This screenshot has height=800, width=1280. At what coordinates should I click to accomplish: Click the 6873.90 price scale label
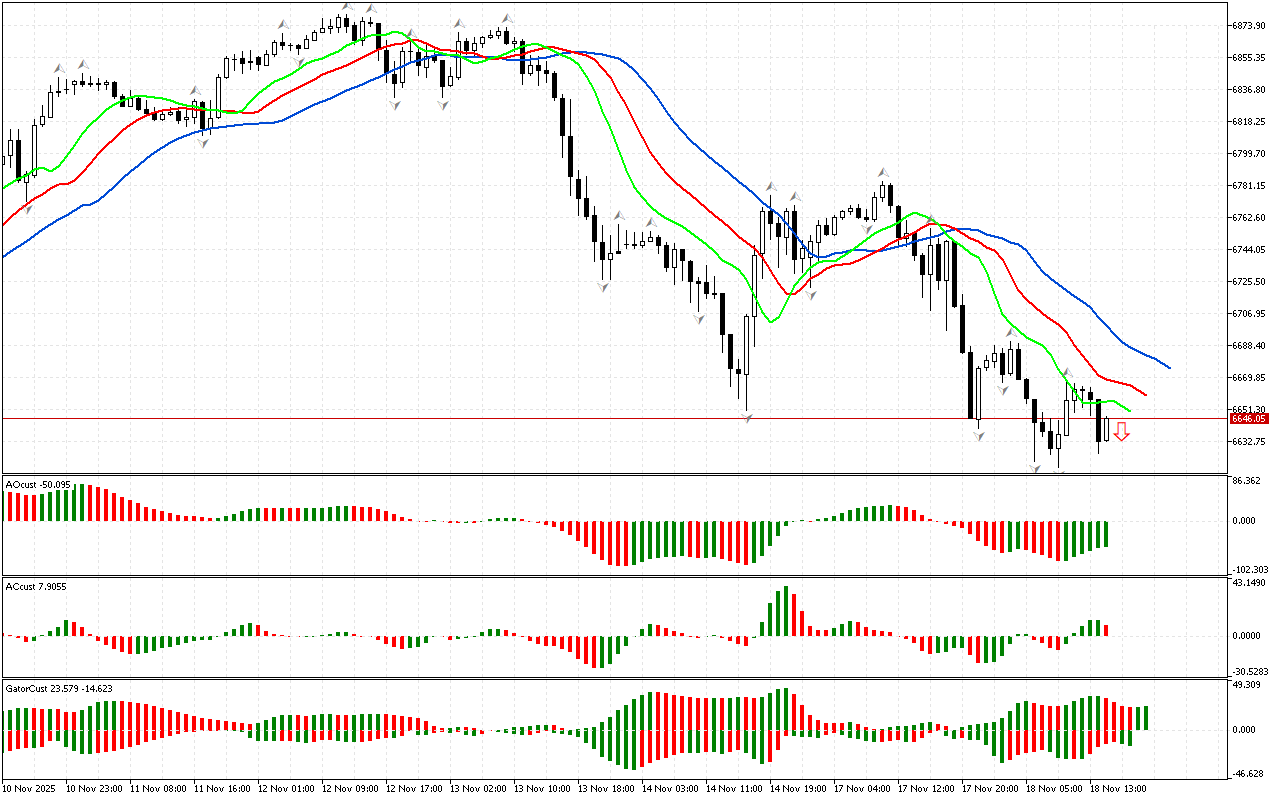coord(1249,25)
